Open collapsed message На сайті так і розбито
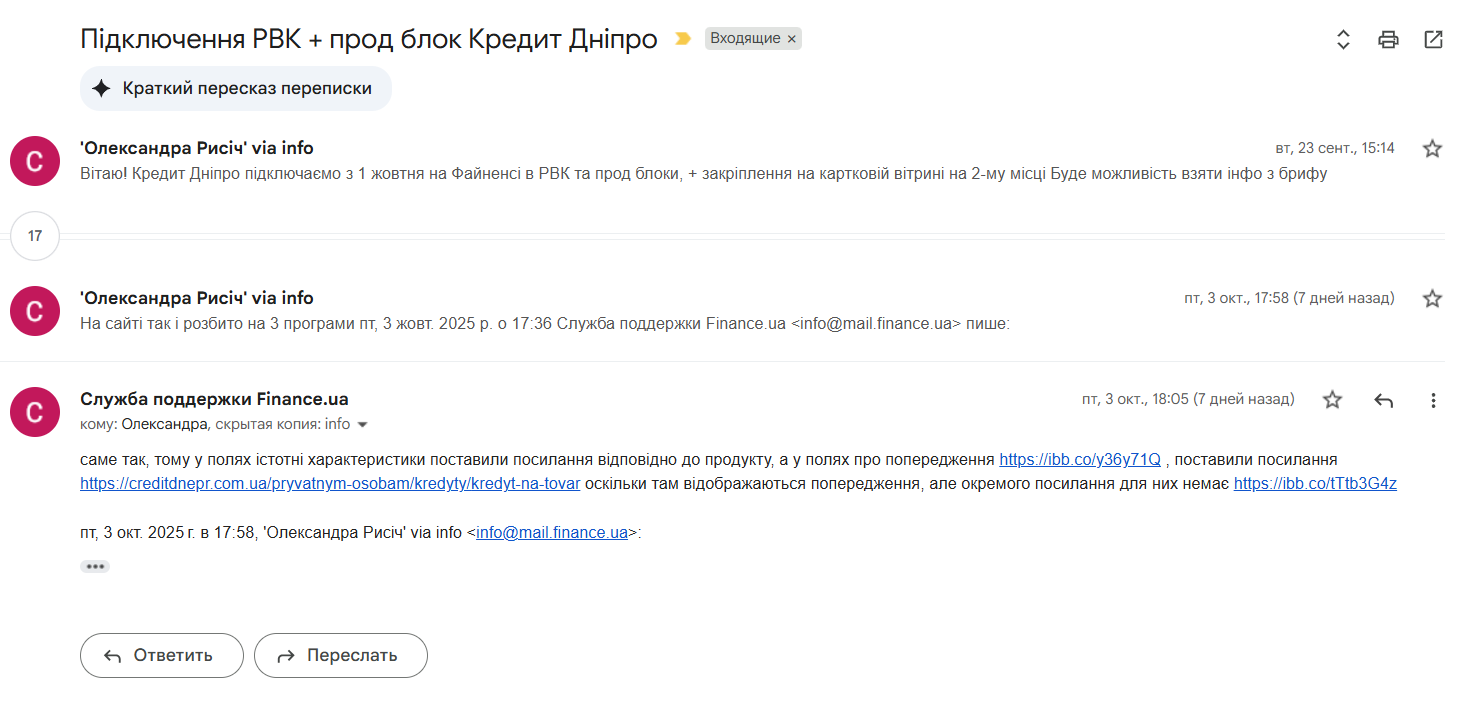The width and height of the screenshot is (1481, 711). pos(545,324)
